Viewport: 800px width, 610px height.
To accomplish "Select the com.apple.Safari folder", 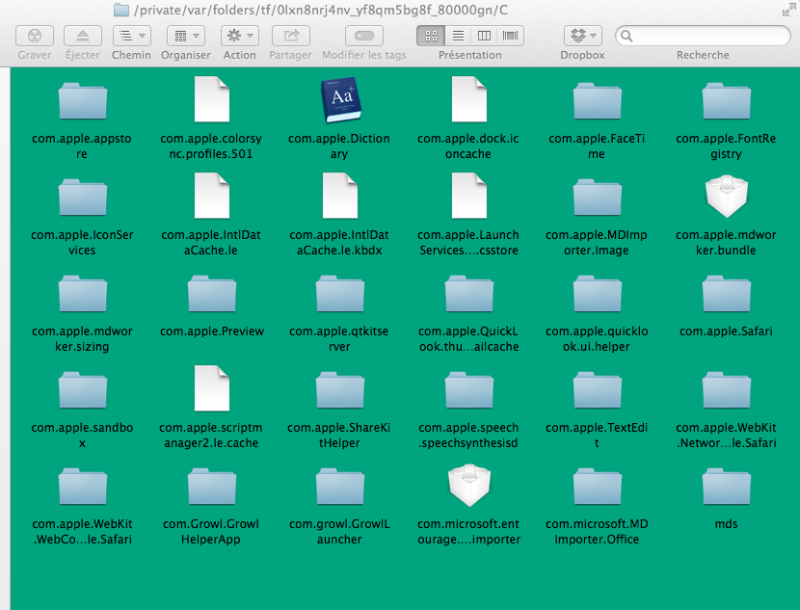I will coord(726,294).
